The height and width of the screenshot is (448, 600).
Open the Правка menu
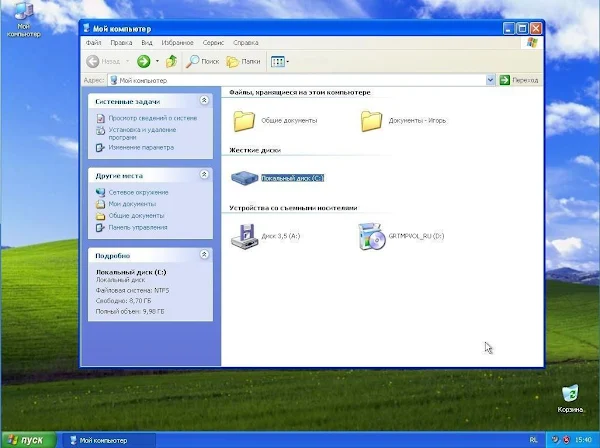coord(121,42)
